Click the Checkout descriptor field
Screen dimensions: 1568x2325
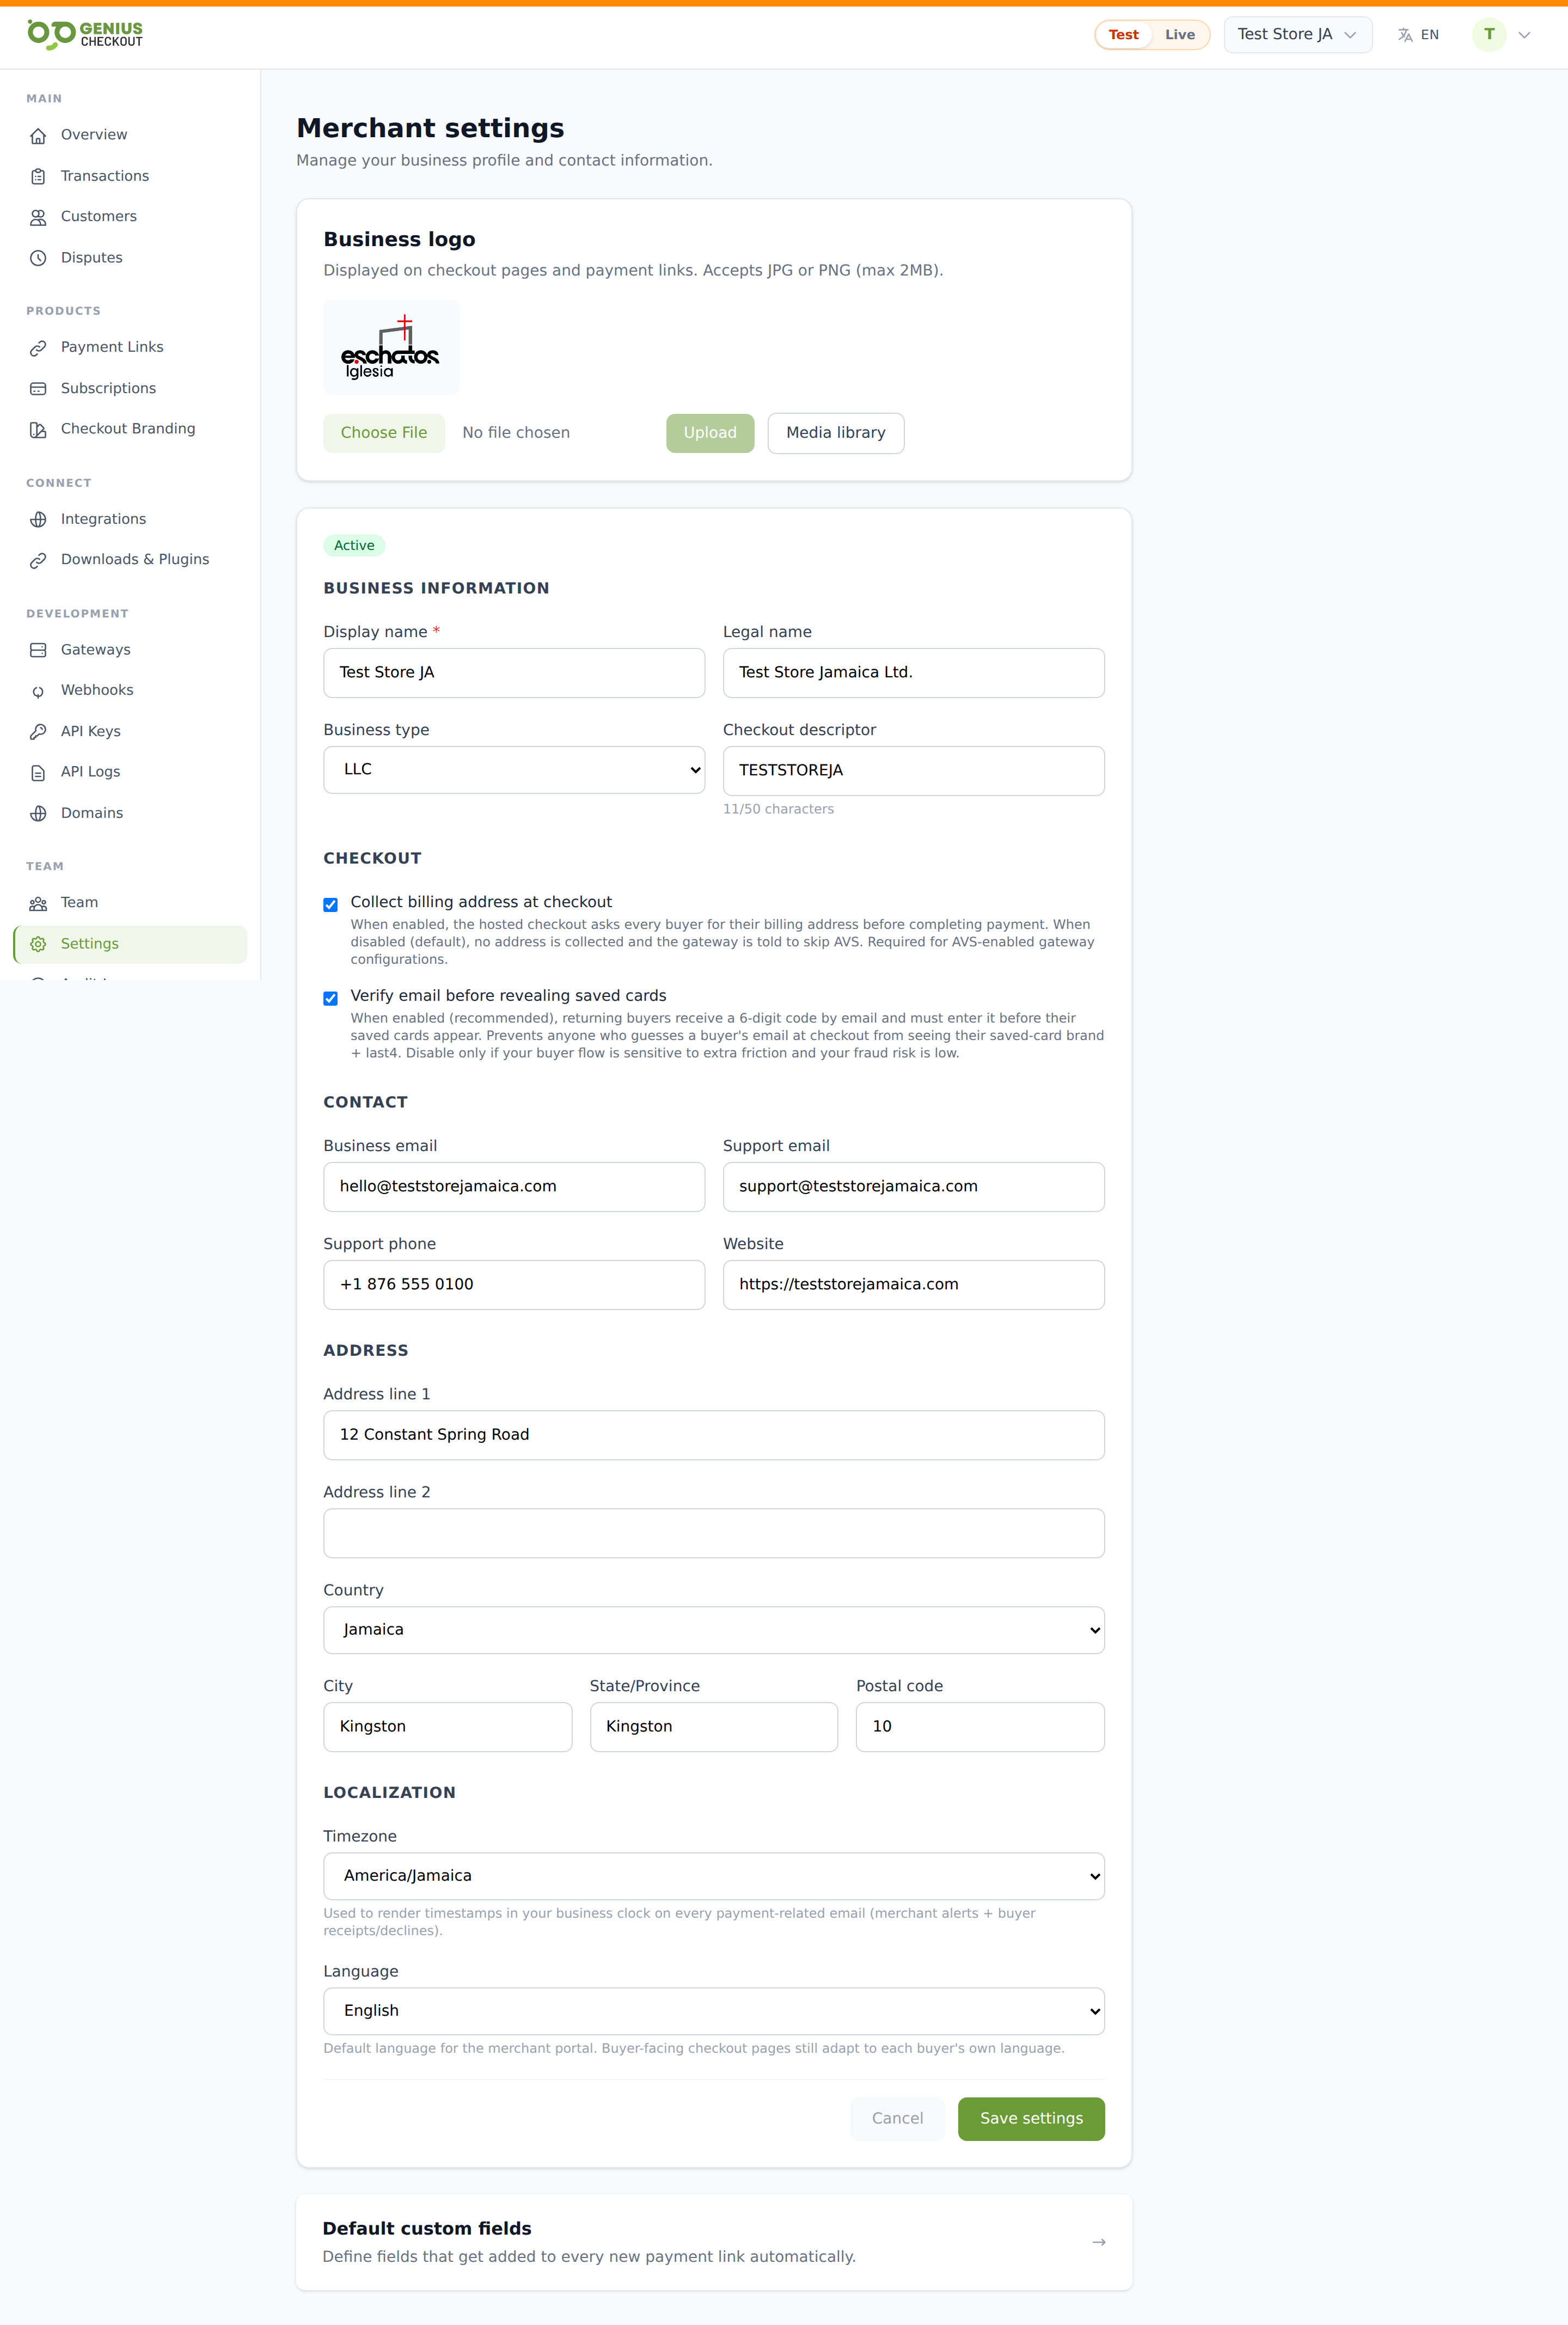[913, 770]
